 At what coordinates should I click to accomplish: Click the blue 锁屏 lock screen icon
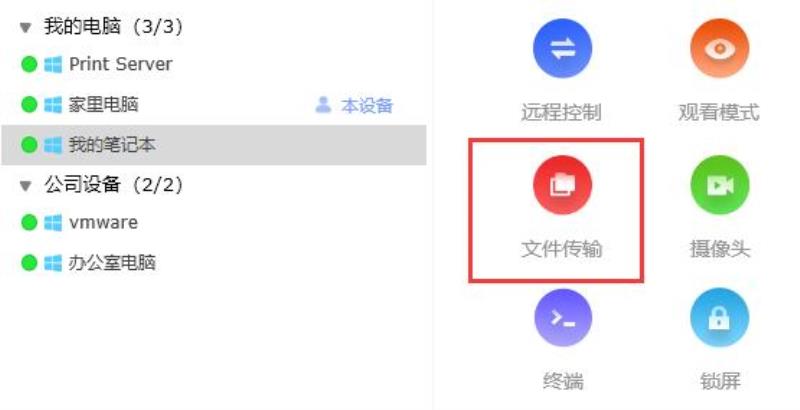click(719, 318)
